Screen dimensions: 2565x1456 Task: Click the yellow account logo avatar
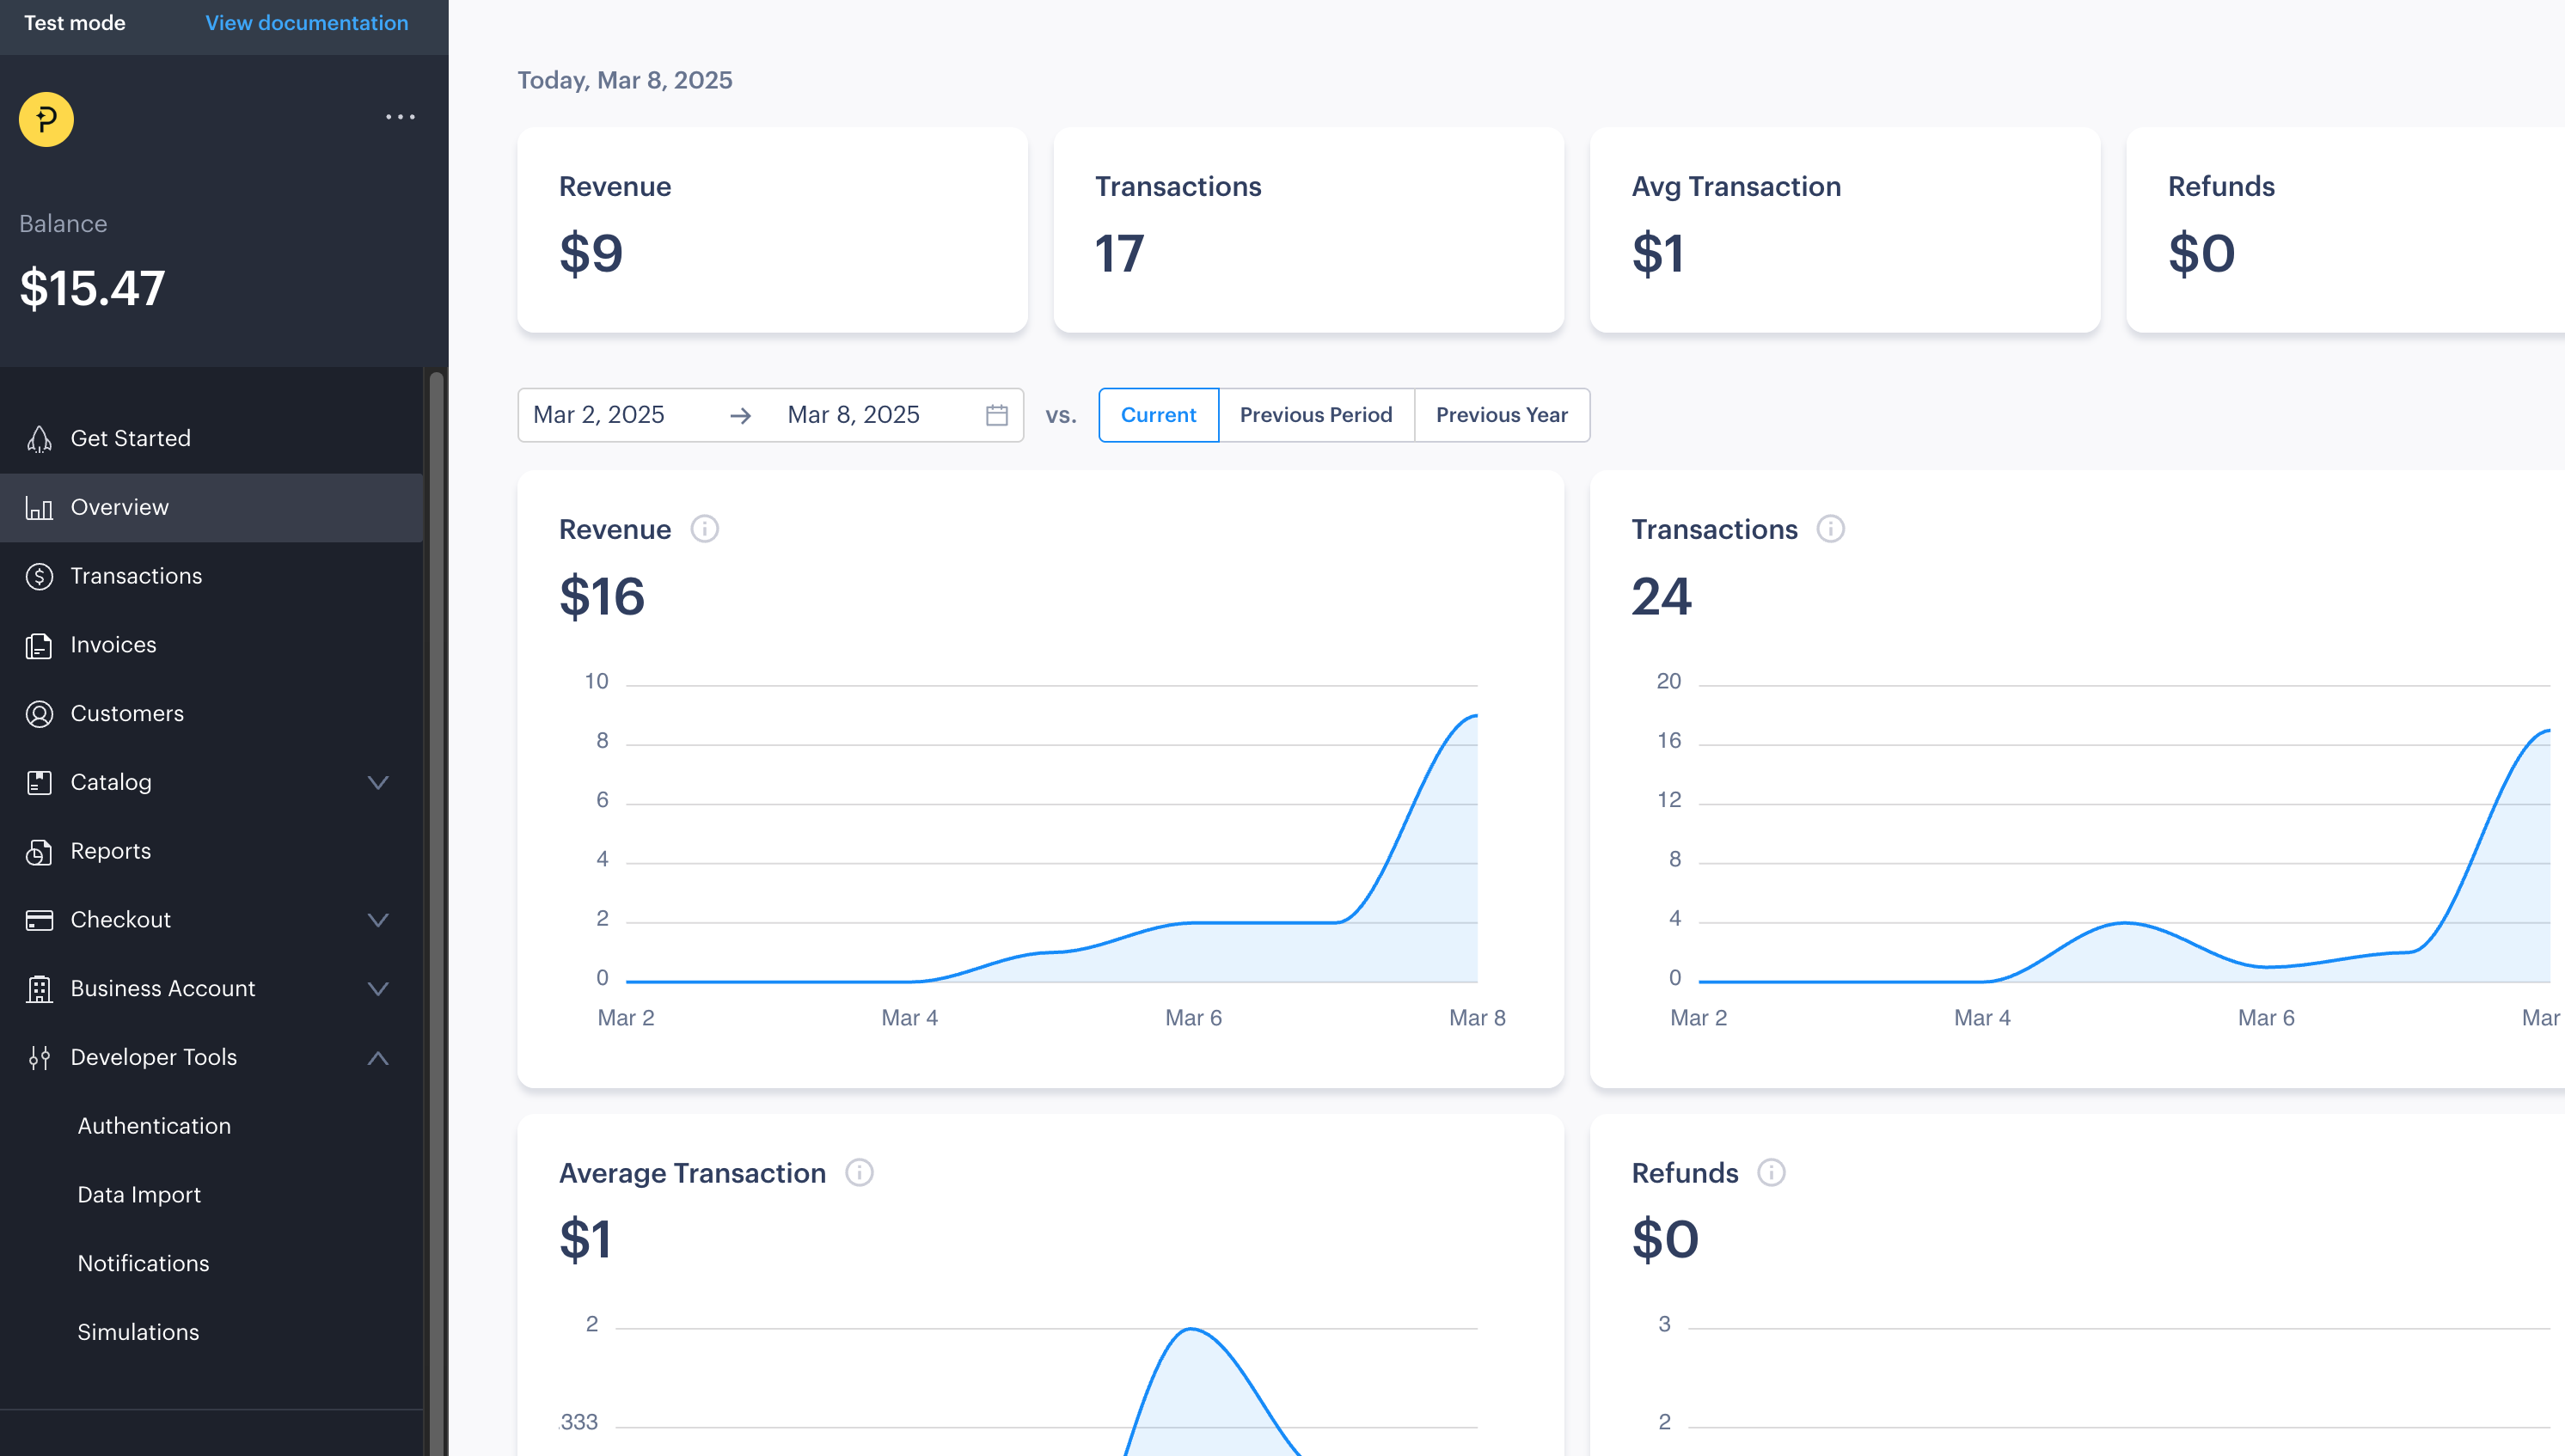tap(46, 120)
